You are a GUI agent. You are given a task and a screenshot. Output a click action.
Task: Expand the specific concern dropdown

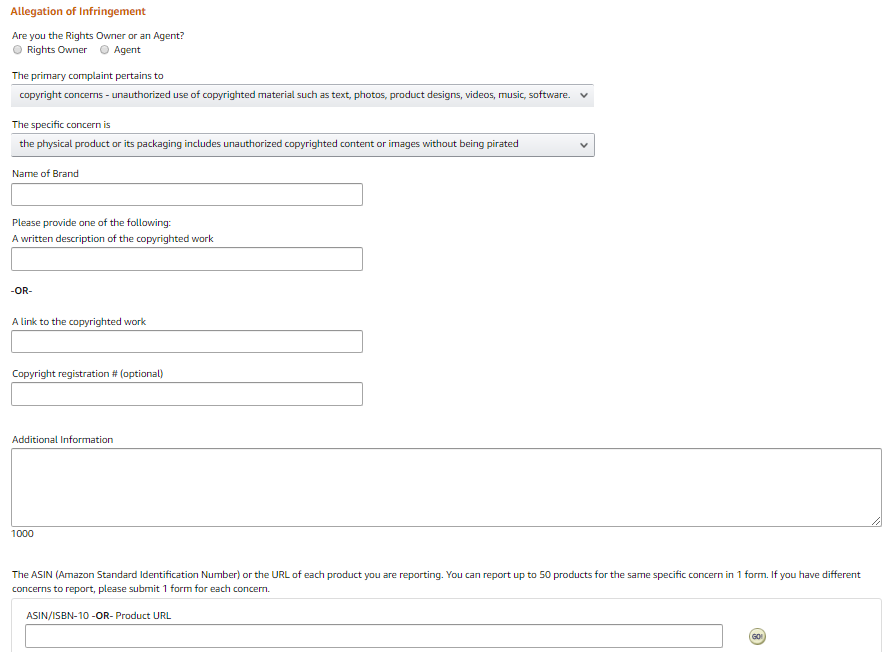click(x=302, y=144)
